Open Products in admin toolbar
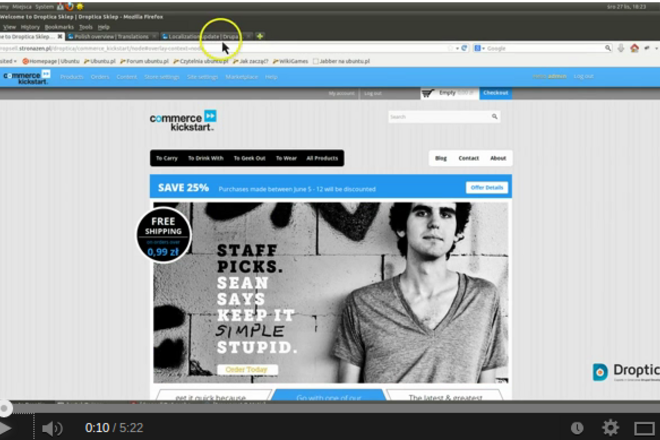 pos(72,77)
